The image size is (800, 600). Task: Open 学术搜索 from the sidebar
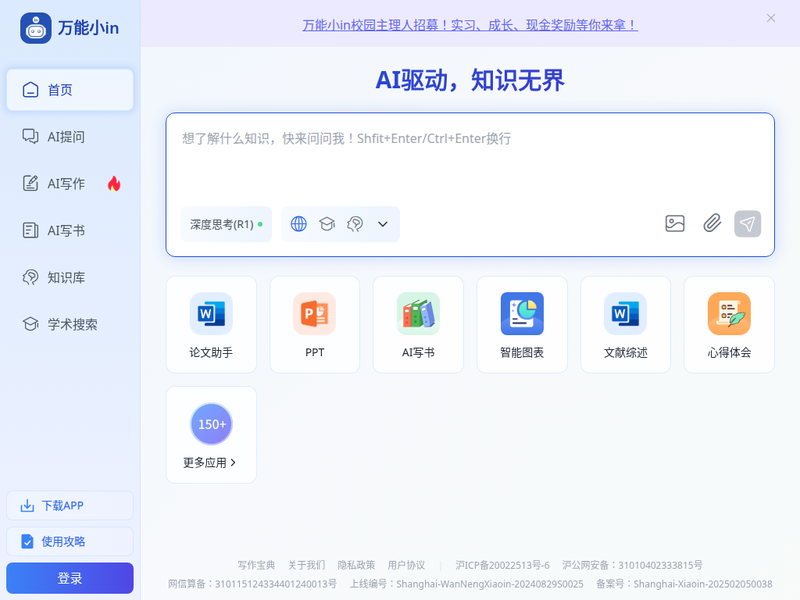click(70, 324)
